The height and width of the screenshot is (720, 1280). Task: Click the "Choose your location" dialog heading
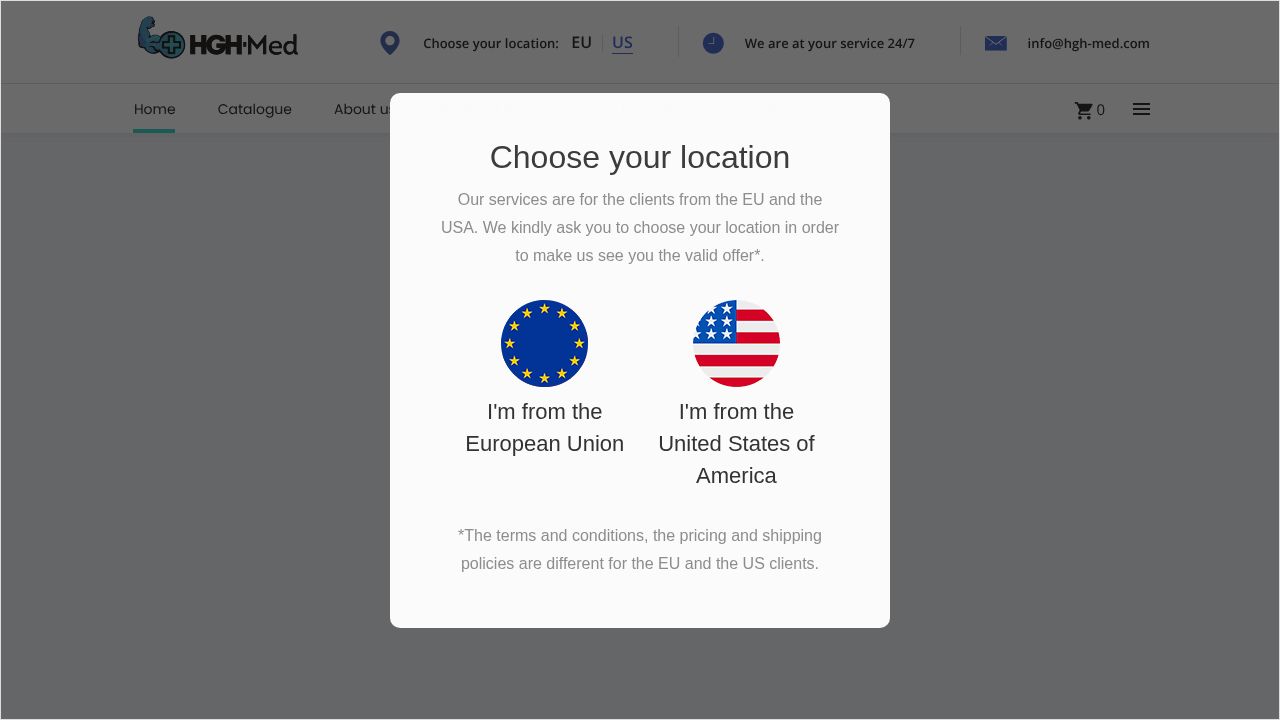[x=640, y=157]
